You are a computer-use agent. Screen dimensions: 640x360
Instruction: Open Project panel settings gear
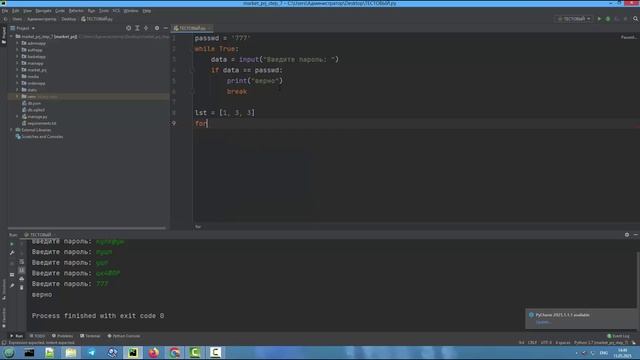[157, 28]
